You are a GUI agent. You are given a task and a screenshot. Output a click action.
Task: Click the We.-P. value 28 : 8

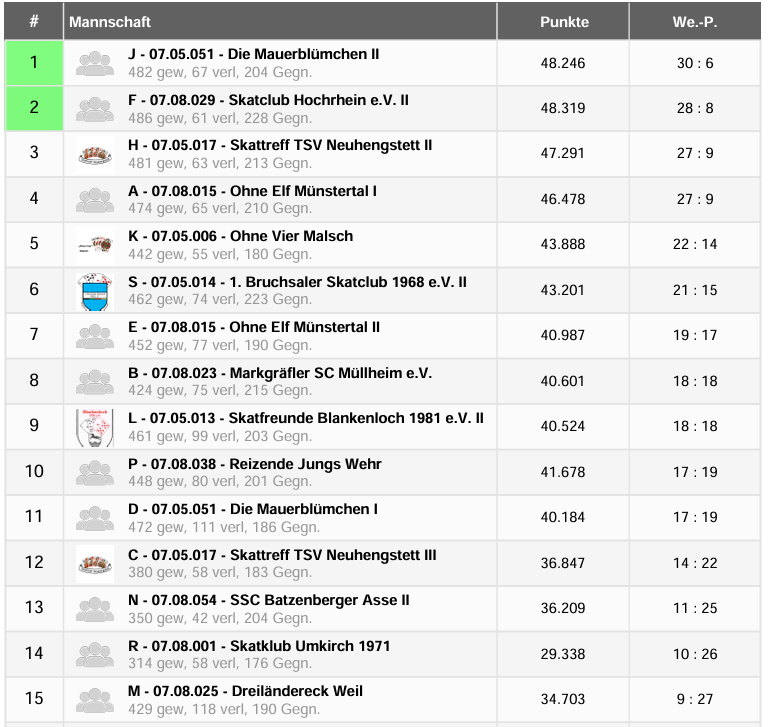(695, 108)
